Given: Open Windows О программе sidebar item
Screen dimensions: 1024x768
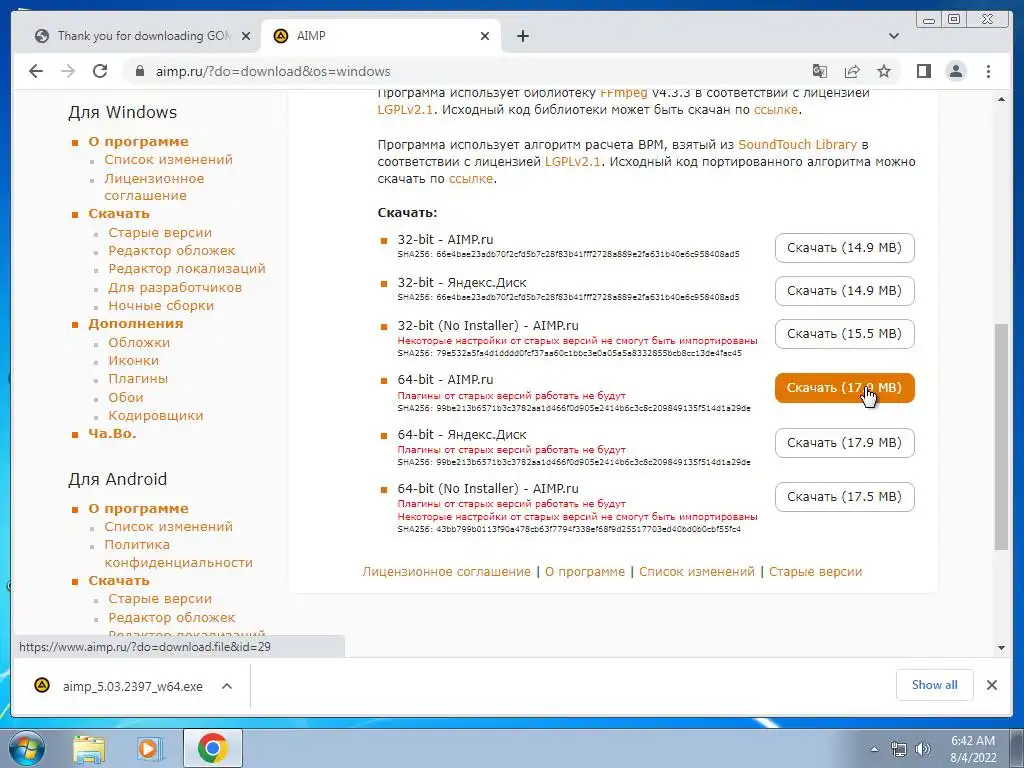Looking at the screenshot, I should (138, 142).
